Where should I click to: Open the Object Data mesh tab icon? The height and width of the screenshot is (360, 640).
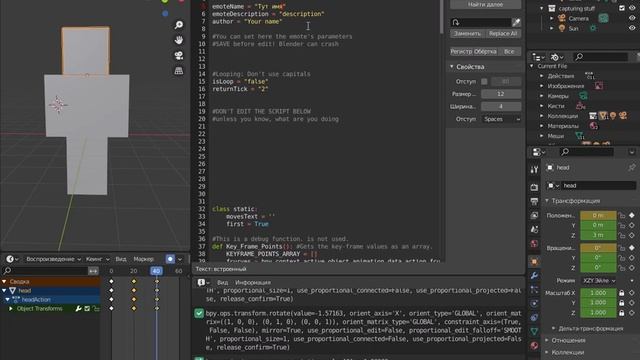tap(534, 331)
